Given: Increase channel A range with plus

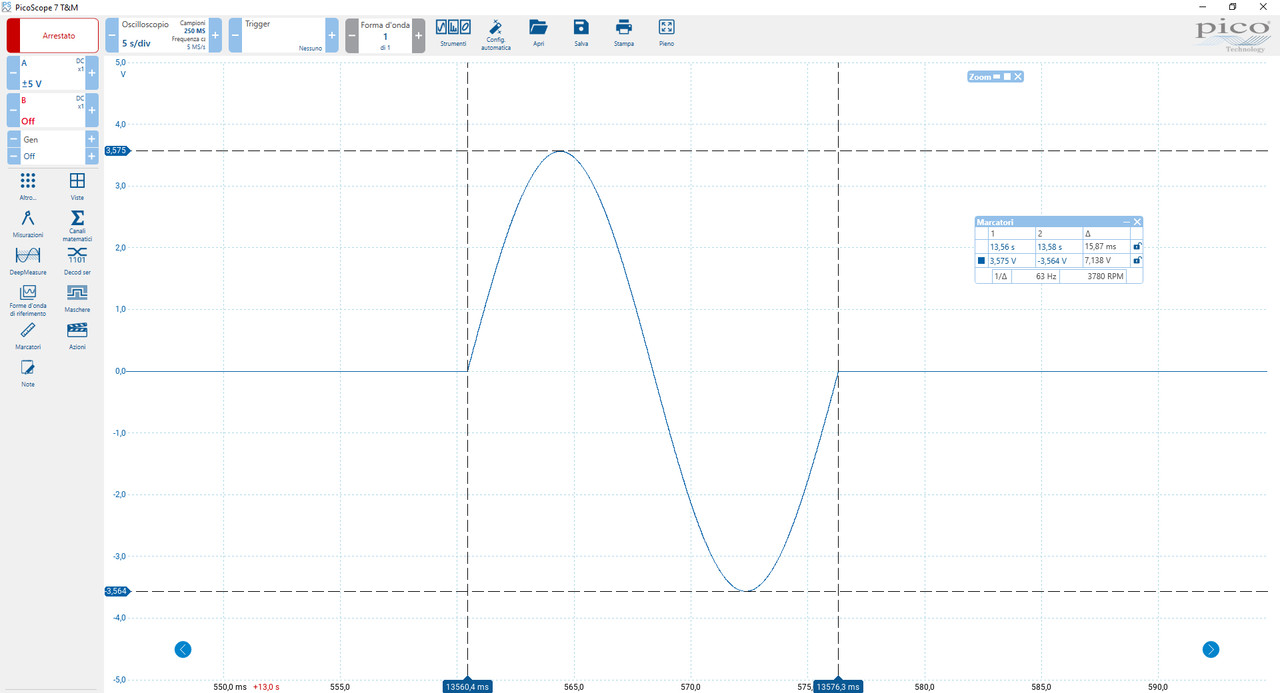Looking at the screenshot, I should 92,73.
